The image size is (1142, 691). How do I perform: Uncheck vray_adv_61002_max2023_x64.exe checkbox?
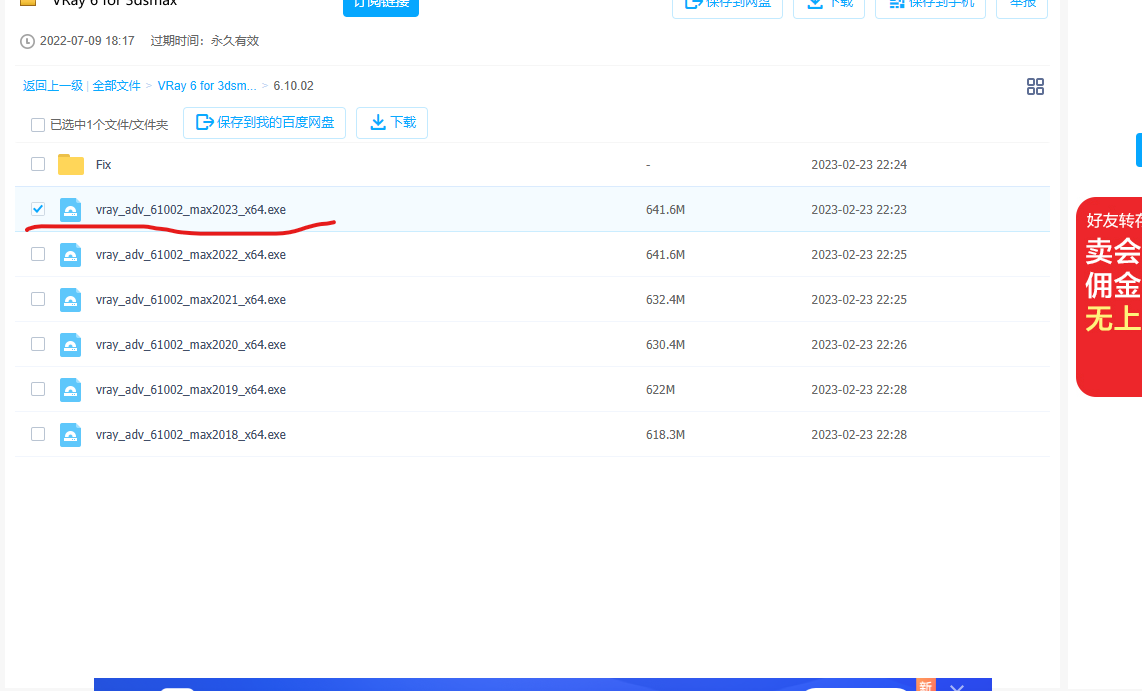38,209
